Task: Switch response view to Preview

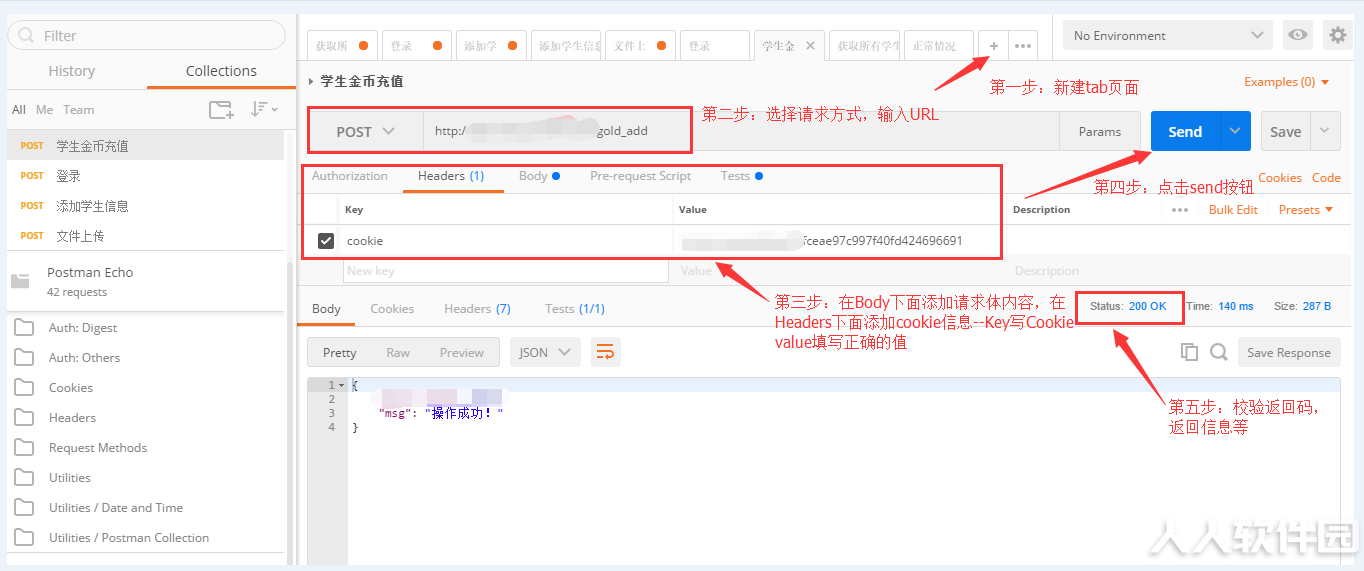Action: [x=462, y=352]
